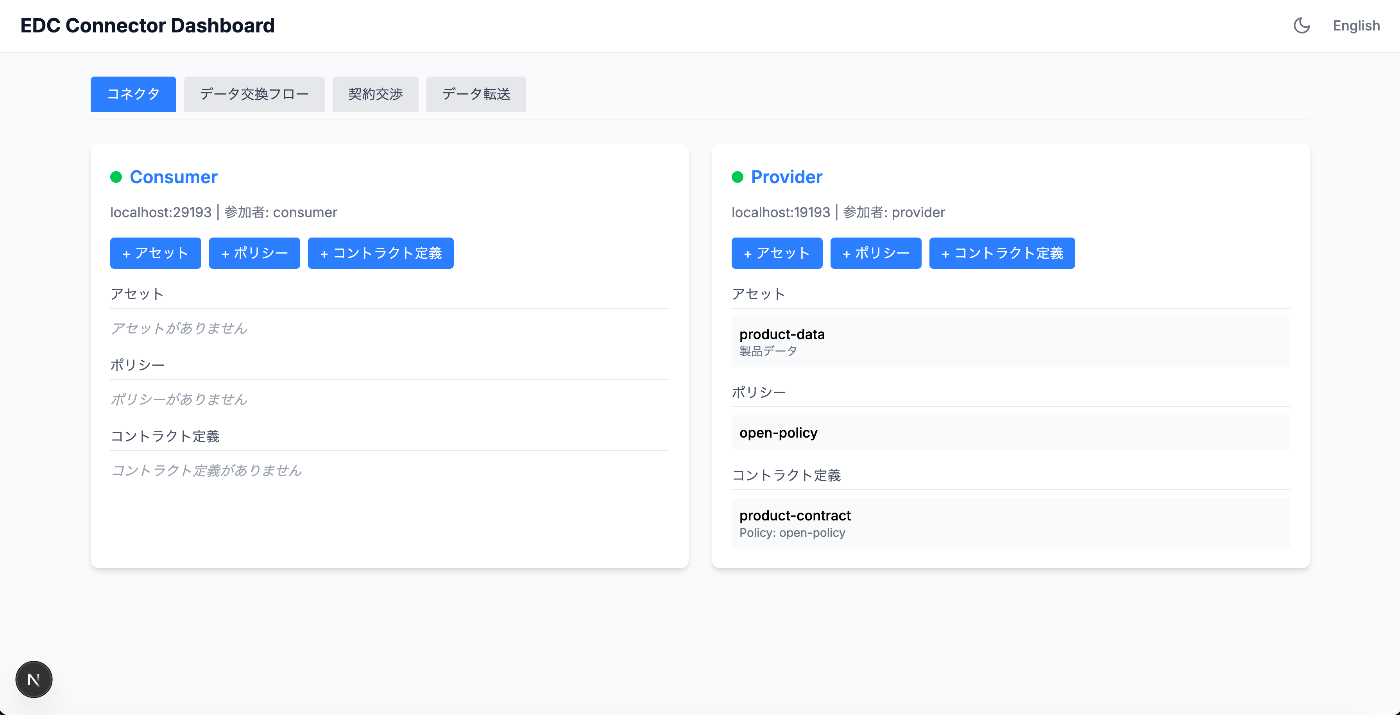Toggle dark mode with the moon icon
The height and width of the screenshot is (715, 1400).
(x=1302, y=25)
